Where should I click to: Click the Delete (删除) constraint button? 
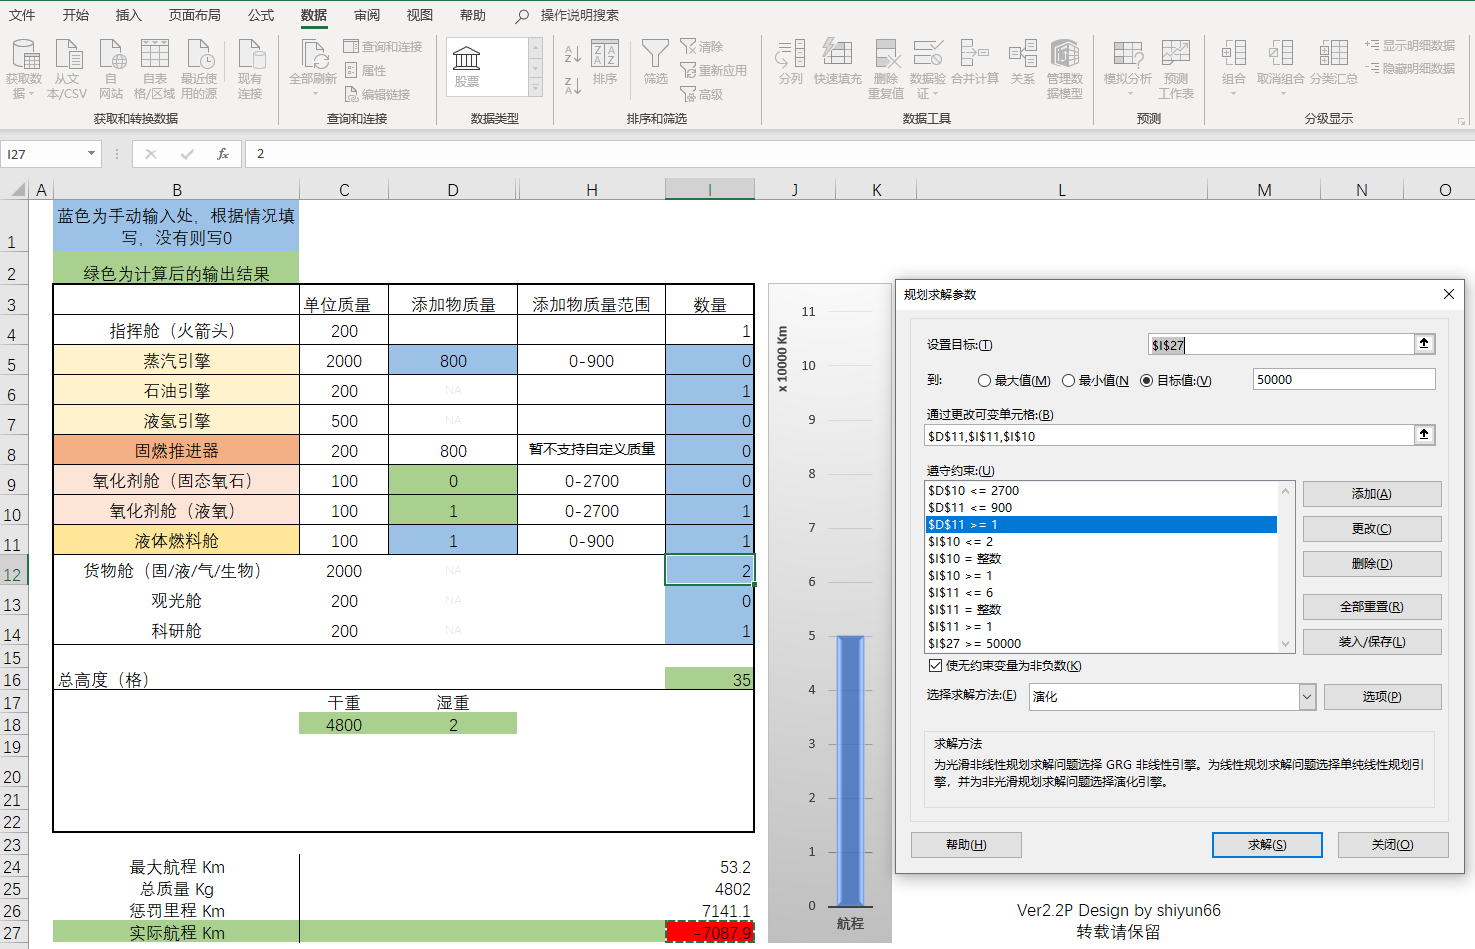tap(1372, 564)
